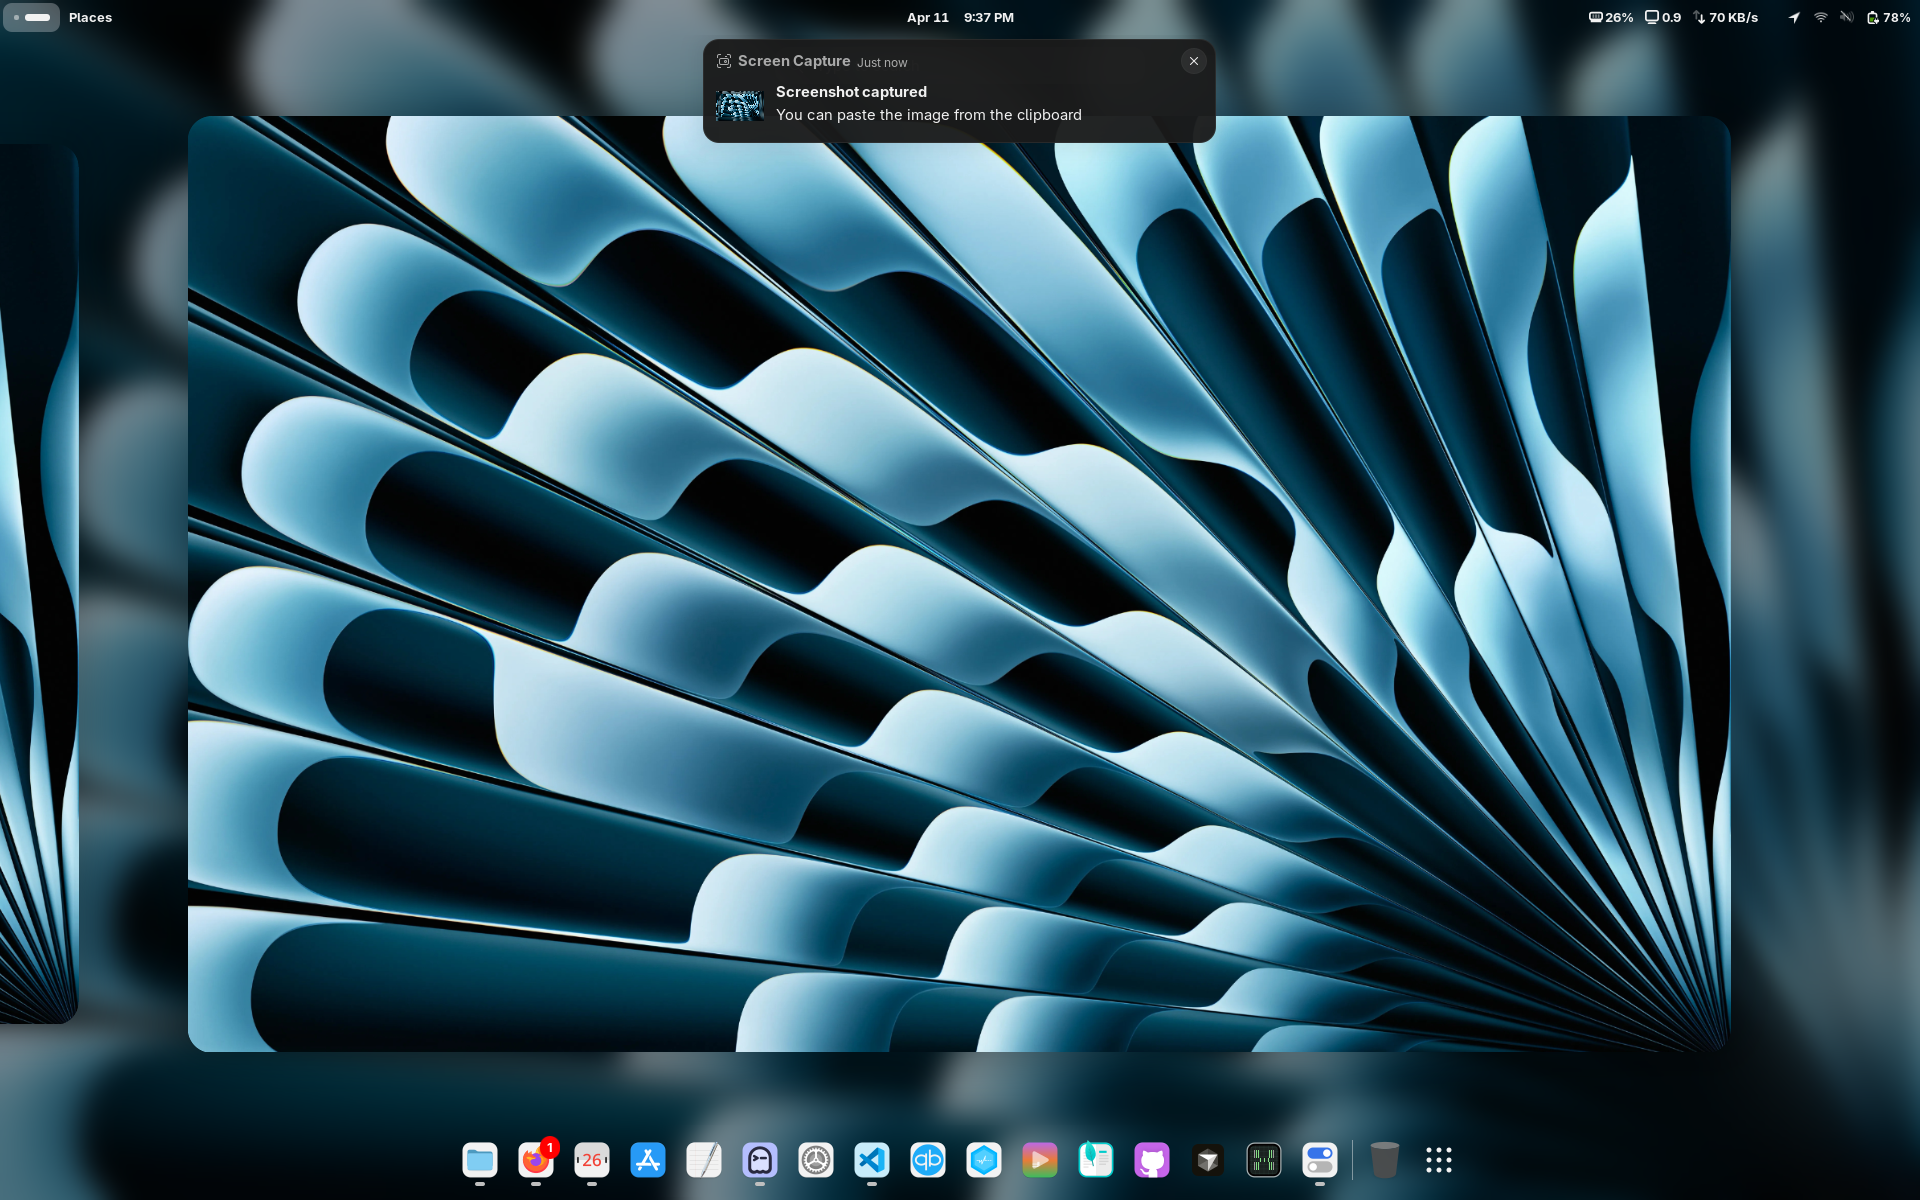Open the date and time menu
The width and height of the screenshot is (1920, 1200).
pos(960,17)
